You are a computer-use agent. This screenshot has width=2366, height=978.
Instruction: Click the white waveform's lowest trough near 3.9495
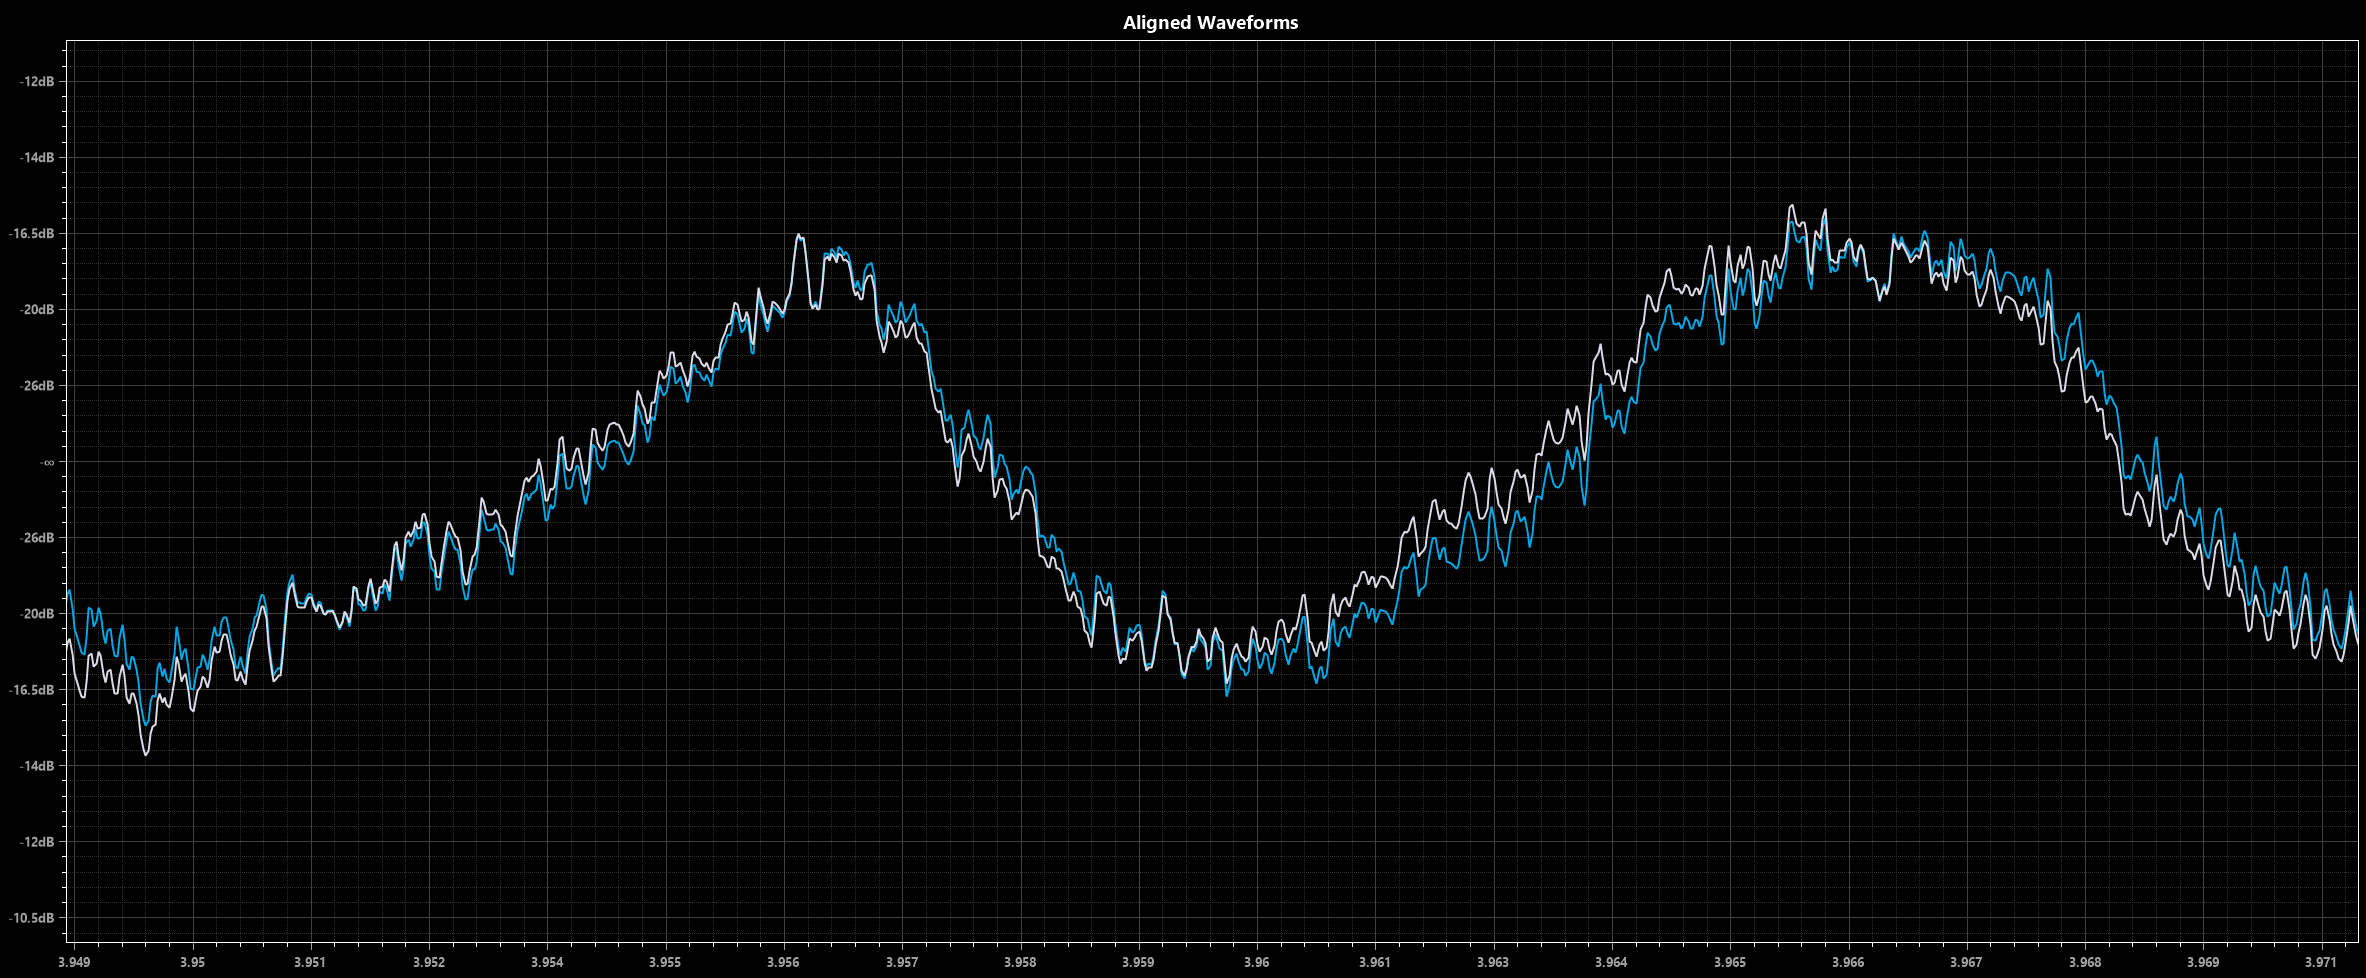[146, 753]
